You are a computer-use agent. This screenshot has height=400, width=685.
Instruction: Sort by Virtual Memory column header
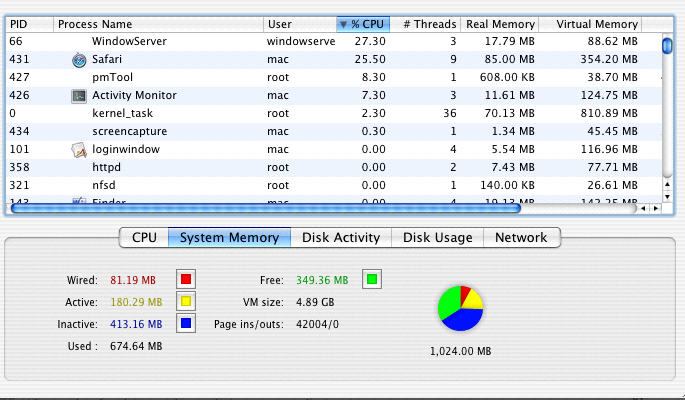(591, 24)
